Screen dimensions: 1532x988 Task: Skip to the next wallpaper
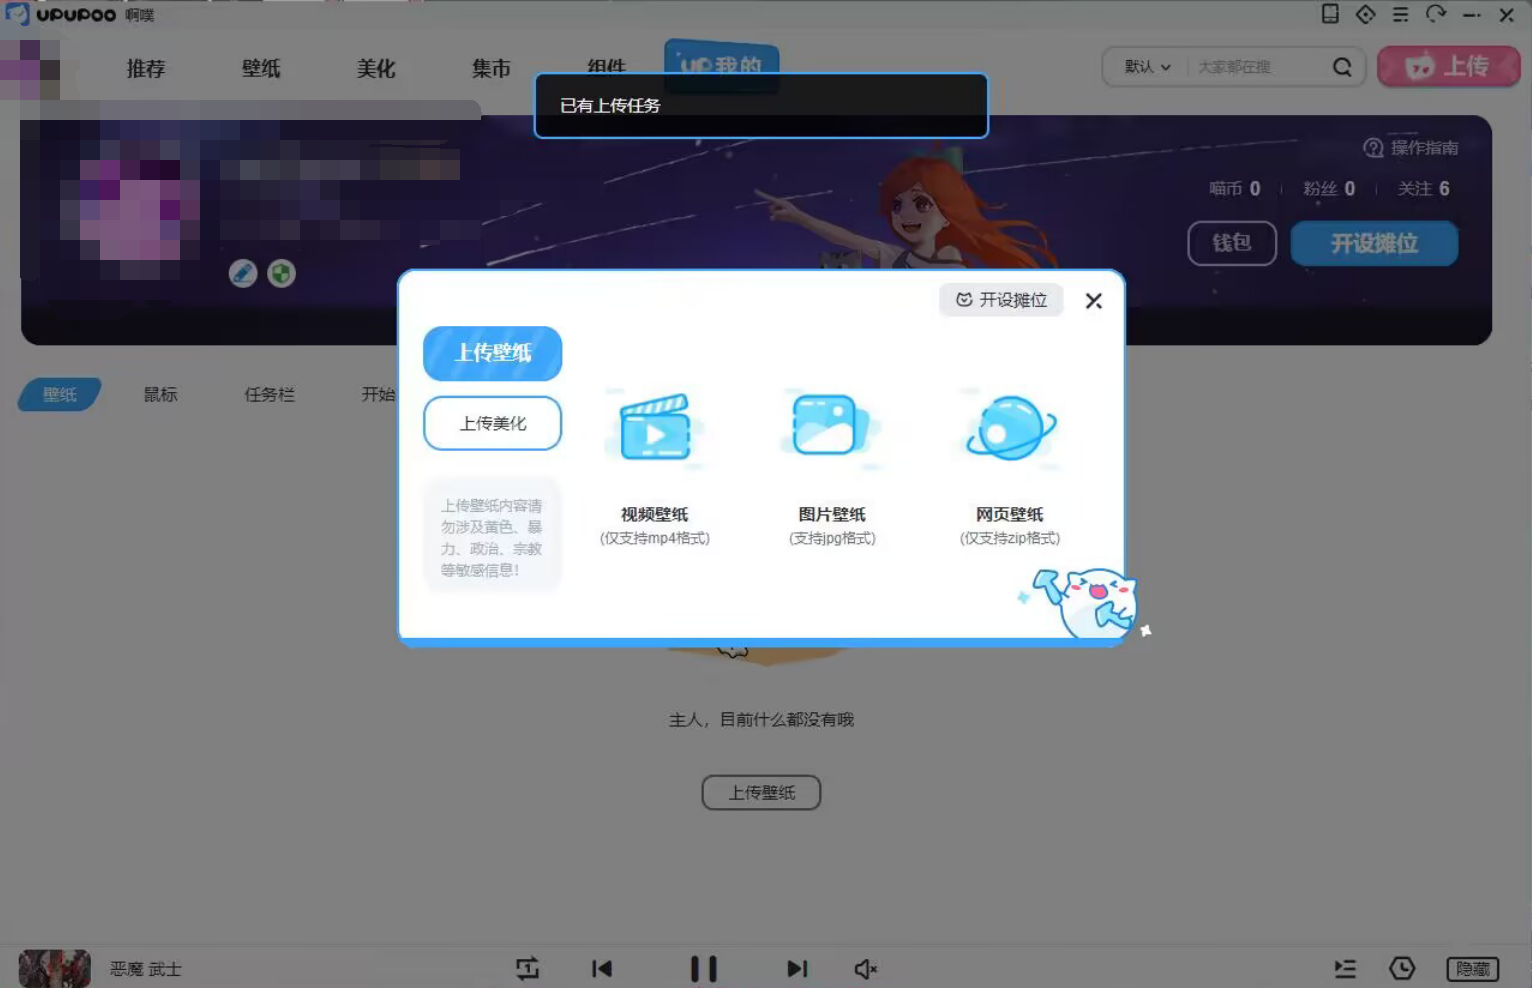[x=796, y=968]
